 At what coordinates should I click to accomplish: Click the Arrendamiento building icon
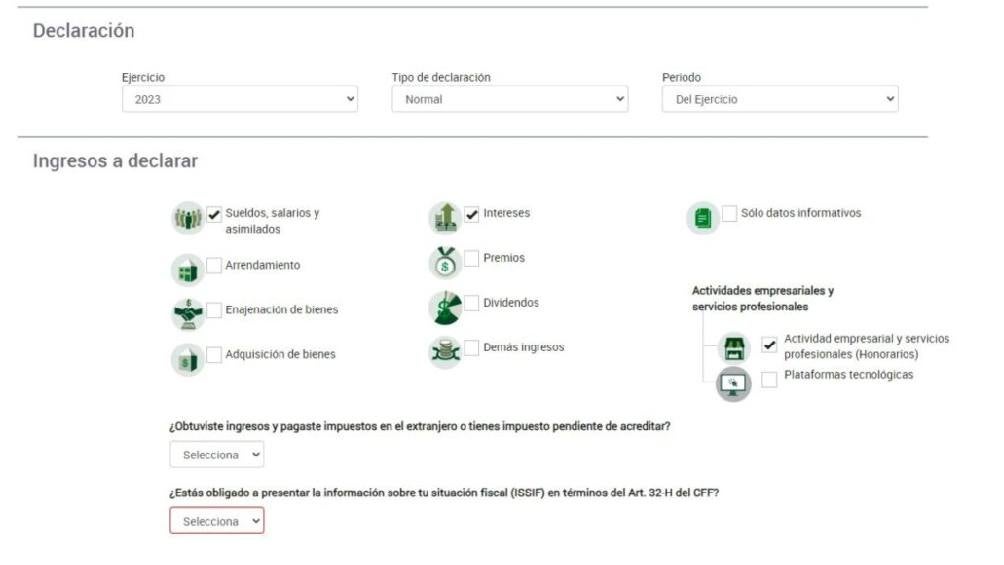pyautogui.click(x=187, y=269)
